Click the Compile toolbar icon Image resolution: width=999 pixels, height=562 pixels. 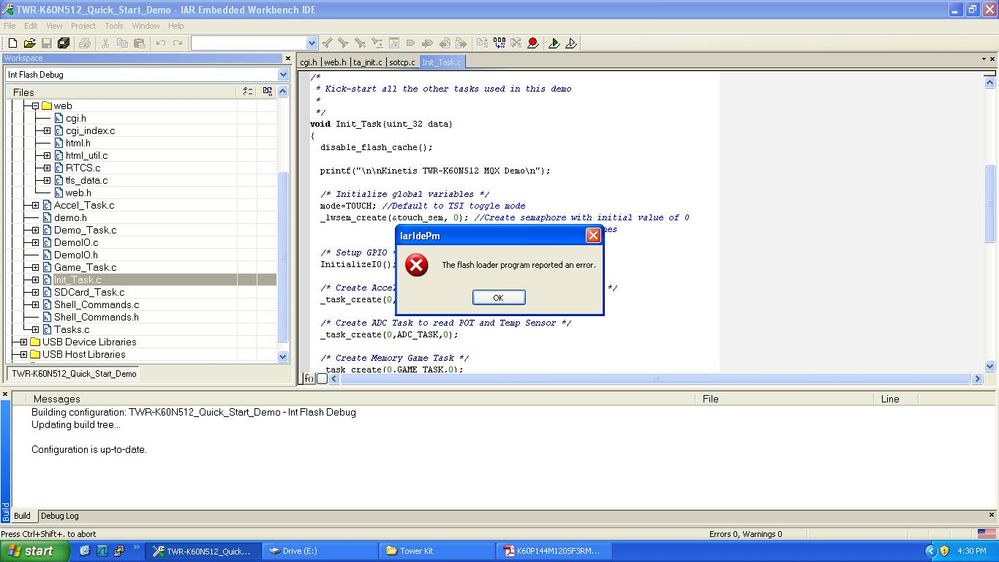[482, 43]
